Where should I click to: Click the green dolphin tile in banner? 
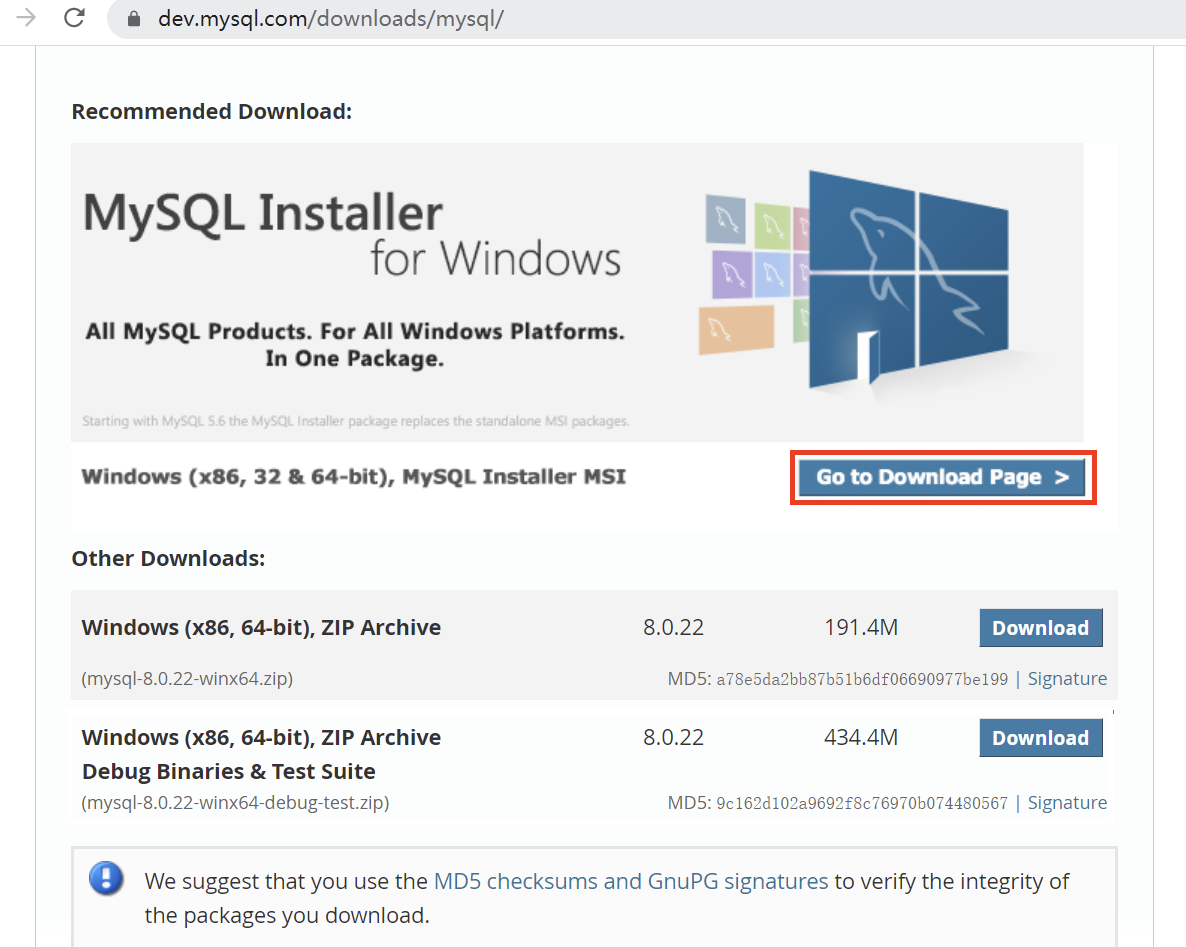tap(773, 225)
